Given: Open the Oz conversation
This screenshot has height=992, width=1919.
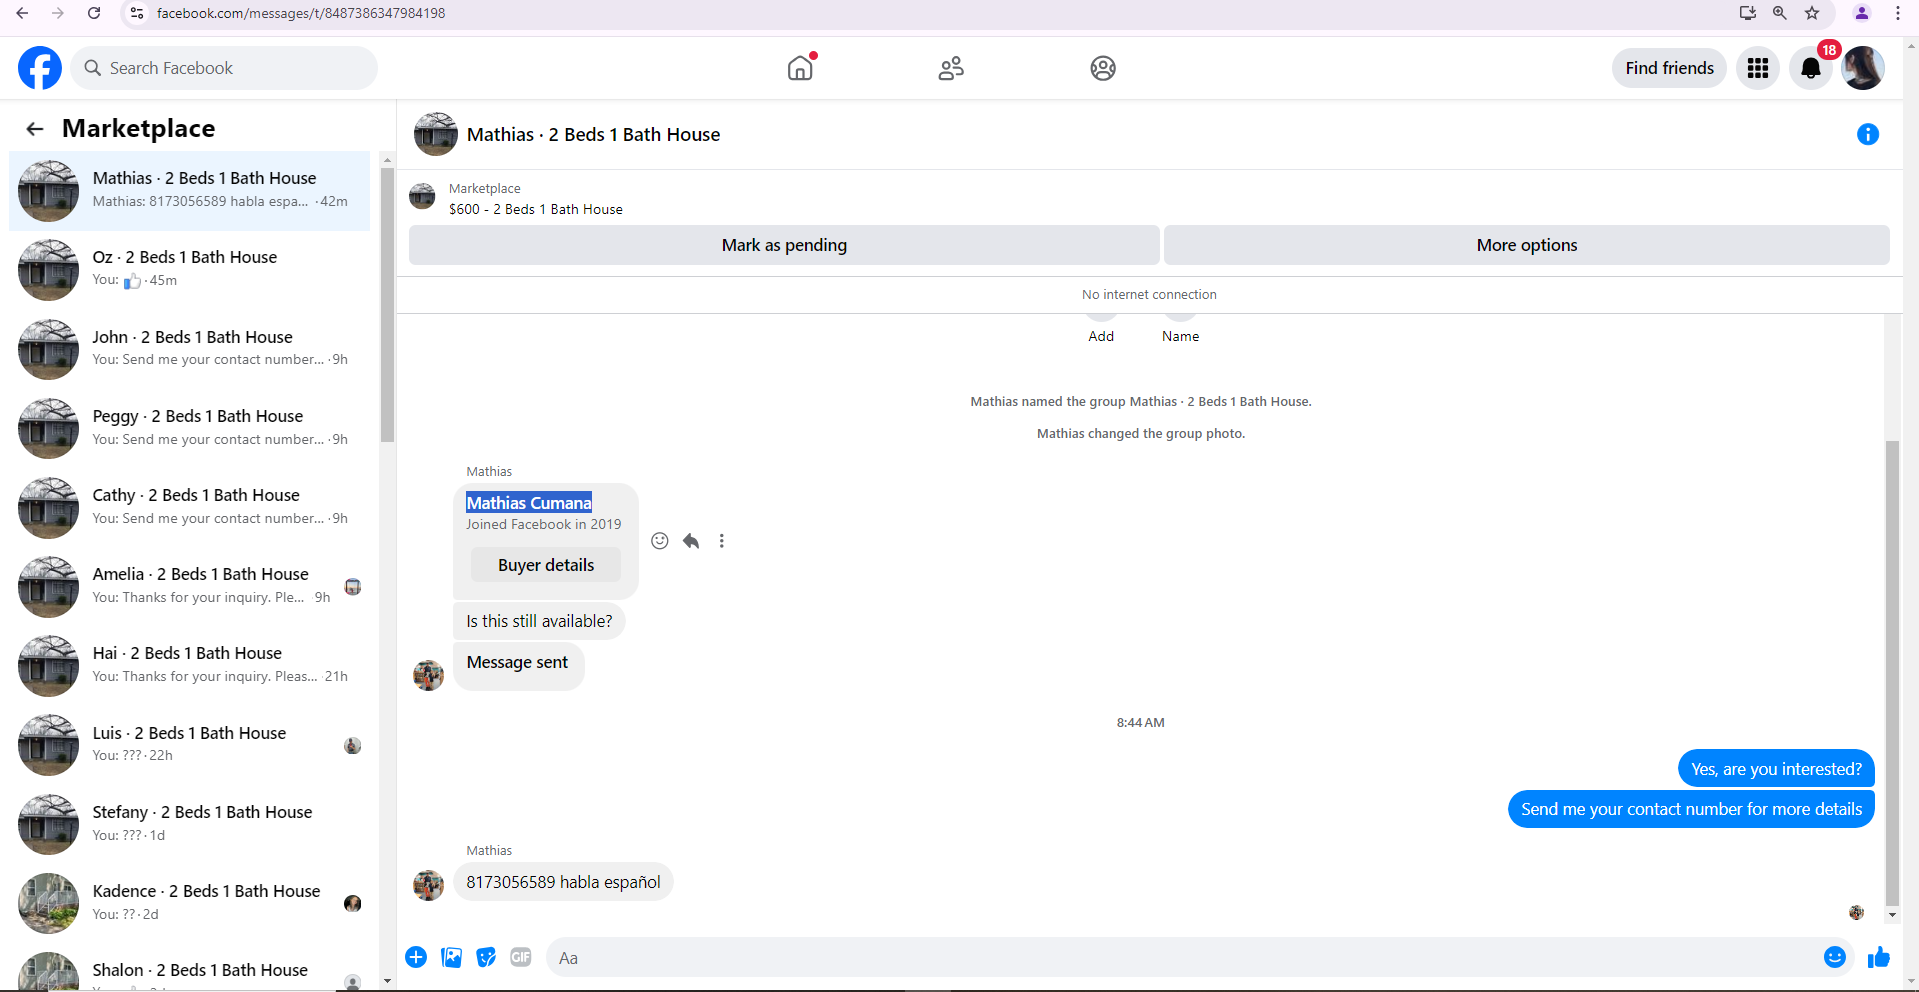Looking at the screenshot, I should tap(190, 269).
